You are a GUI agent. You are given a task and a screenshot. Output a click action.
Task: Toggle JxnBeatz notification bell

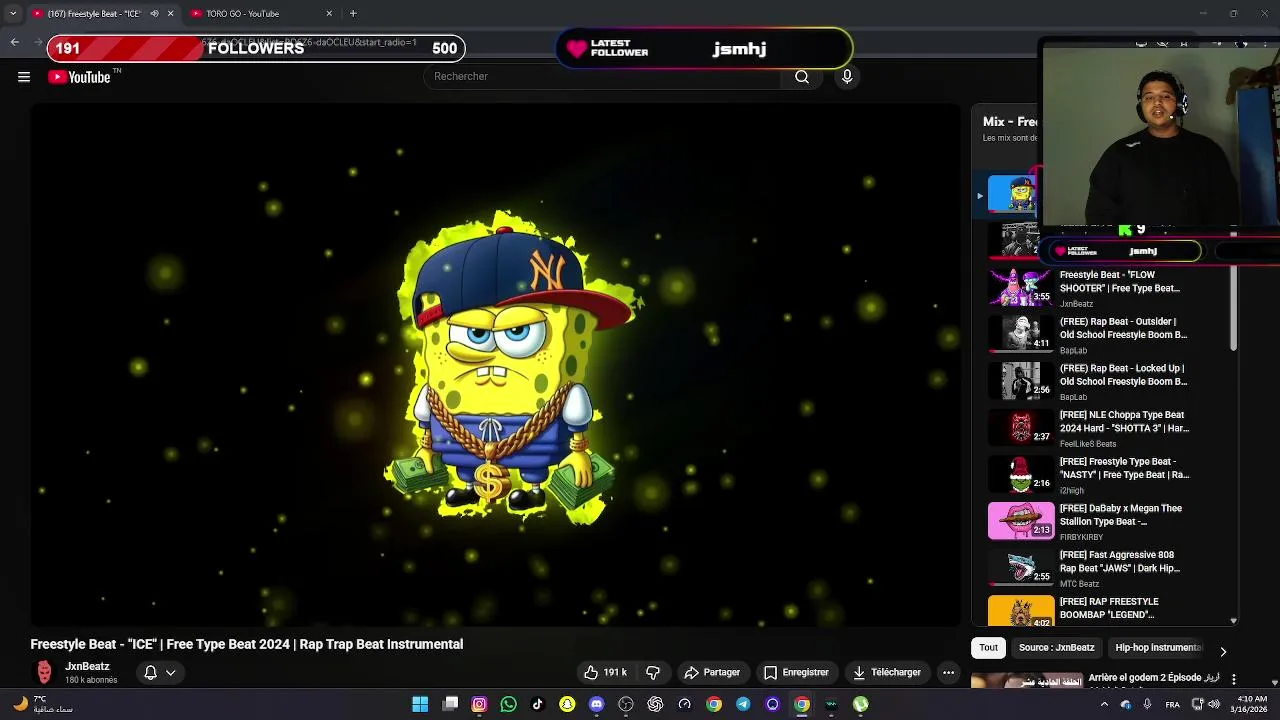coord(150,673)
